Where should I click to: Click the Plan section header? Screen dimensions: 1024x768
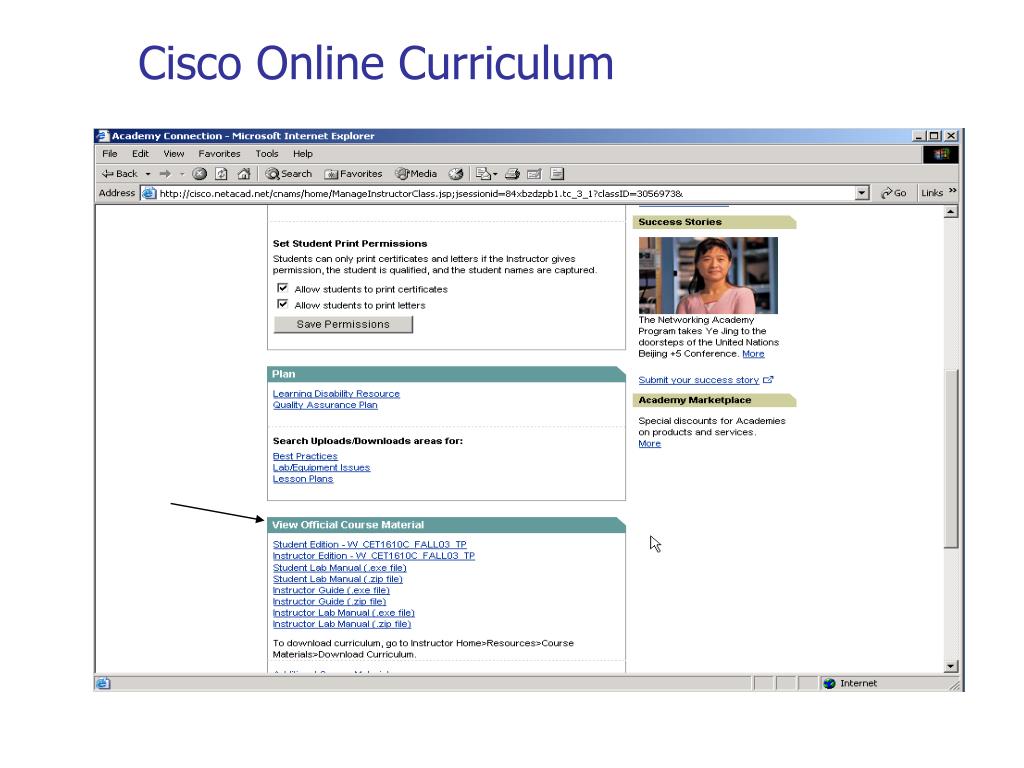(446, 374)
